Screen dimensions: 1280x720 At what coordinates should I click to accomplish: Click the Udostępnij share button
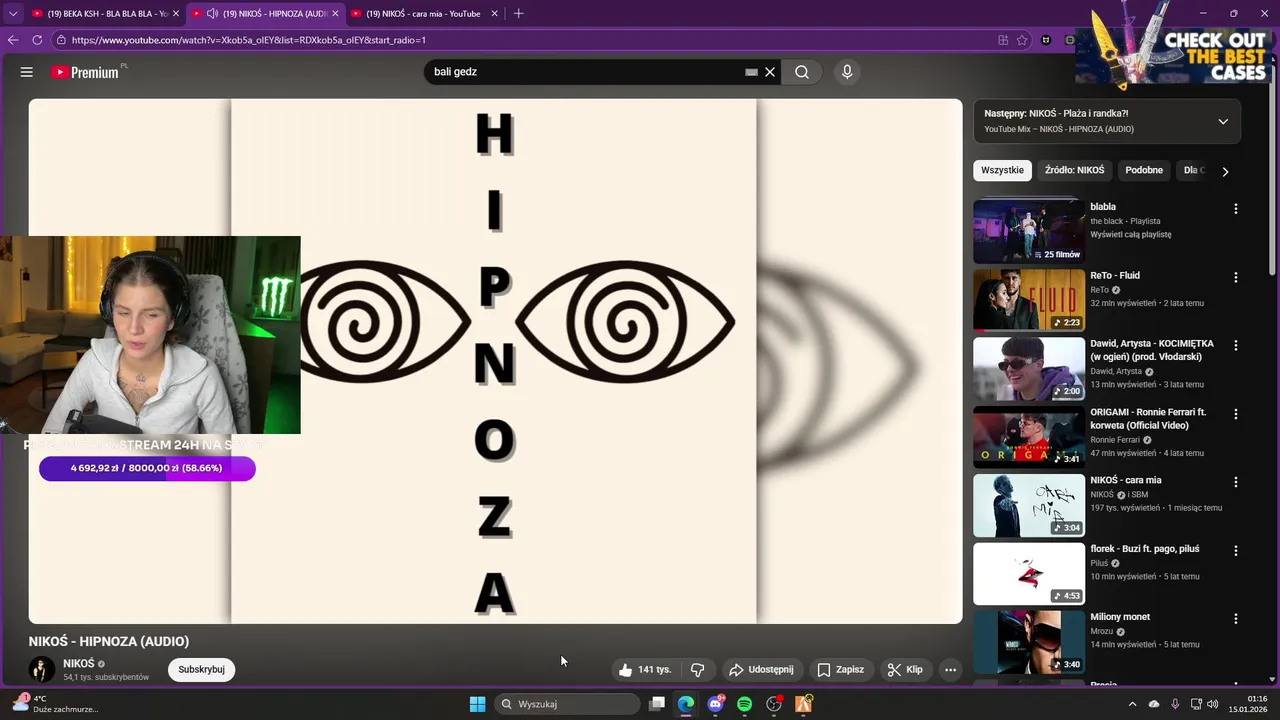tap(761, 670)
